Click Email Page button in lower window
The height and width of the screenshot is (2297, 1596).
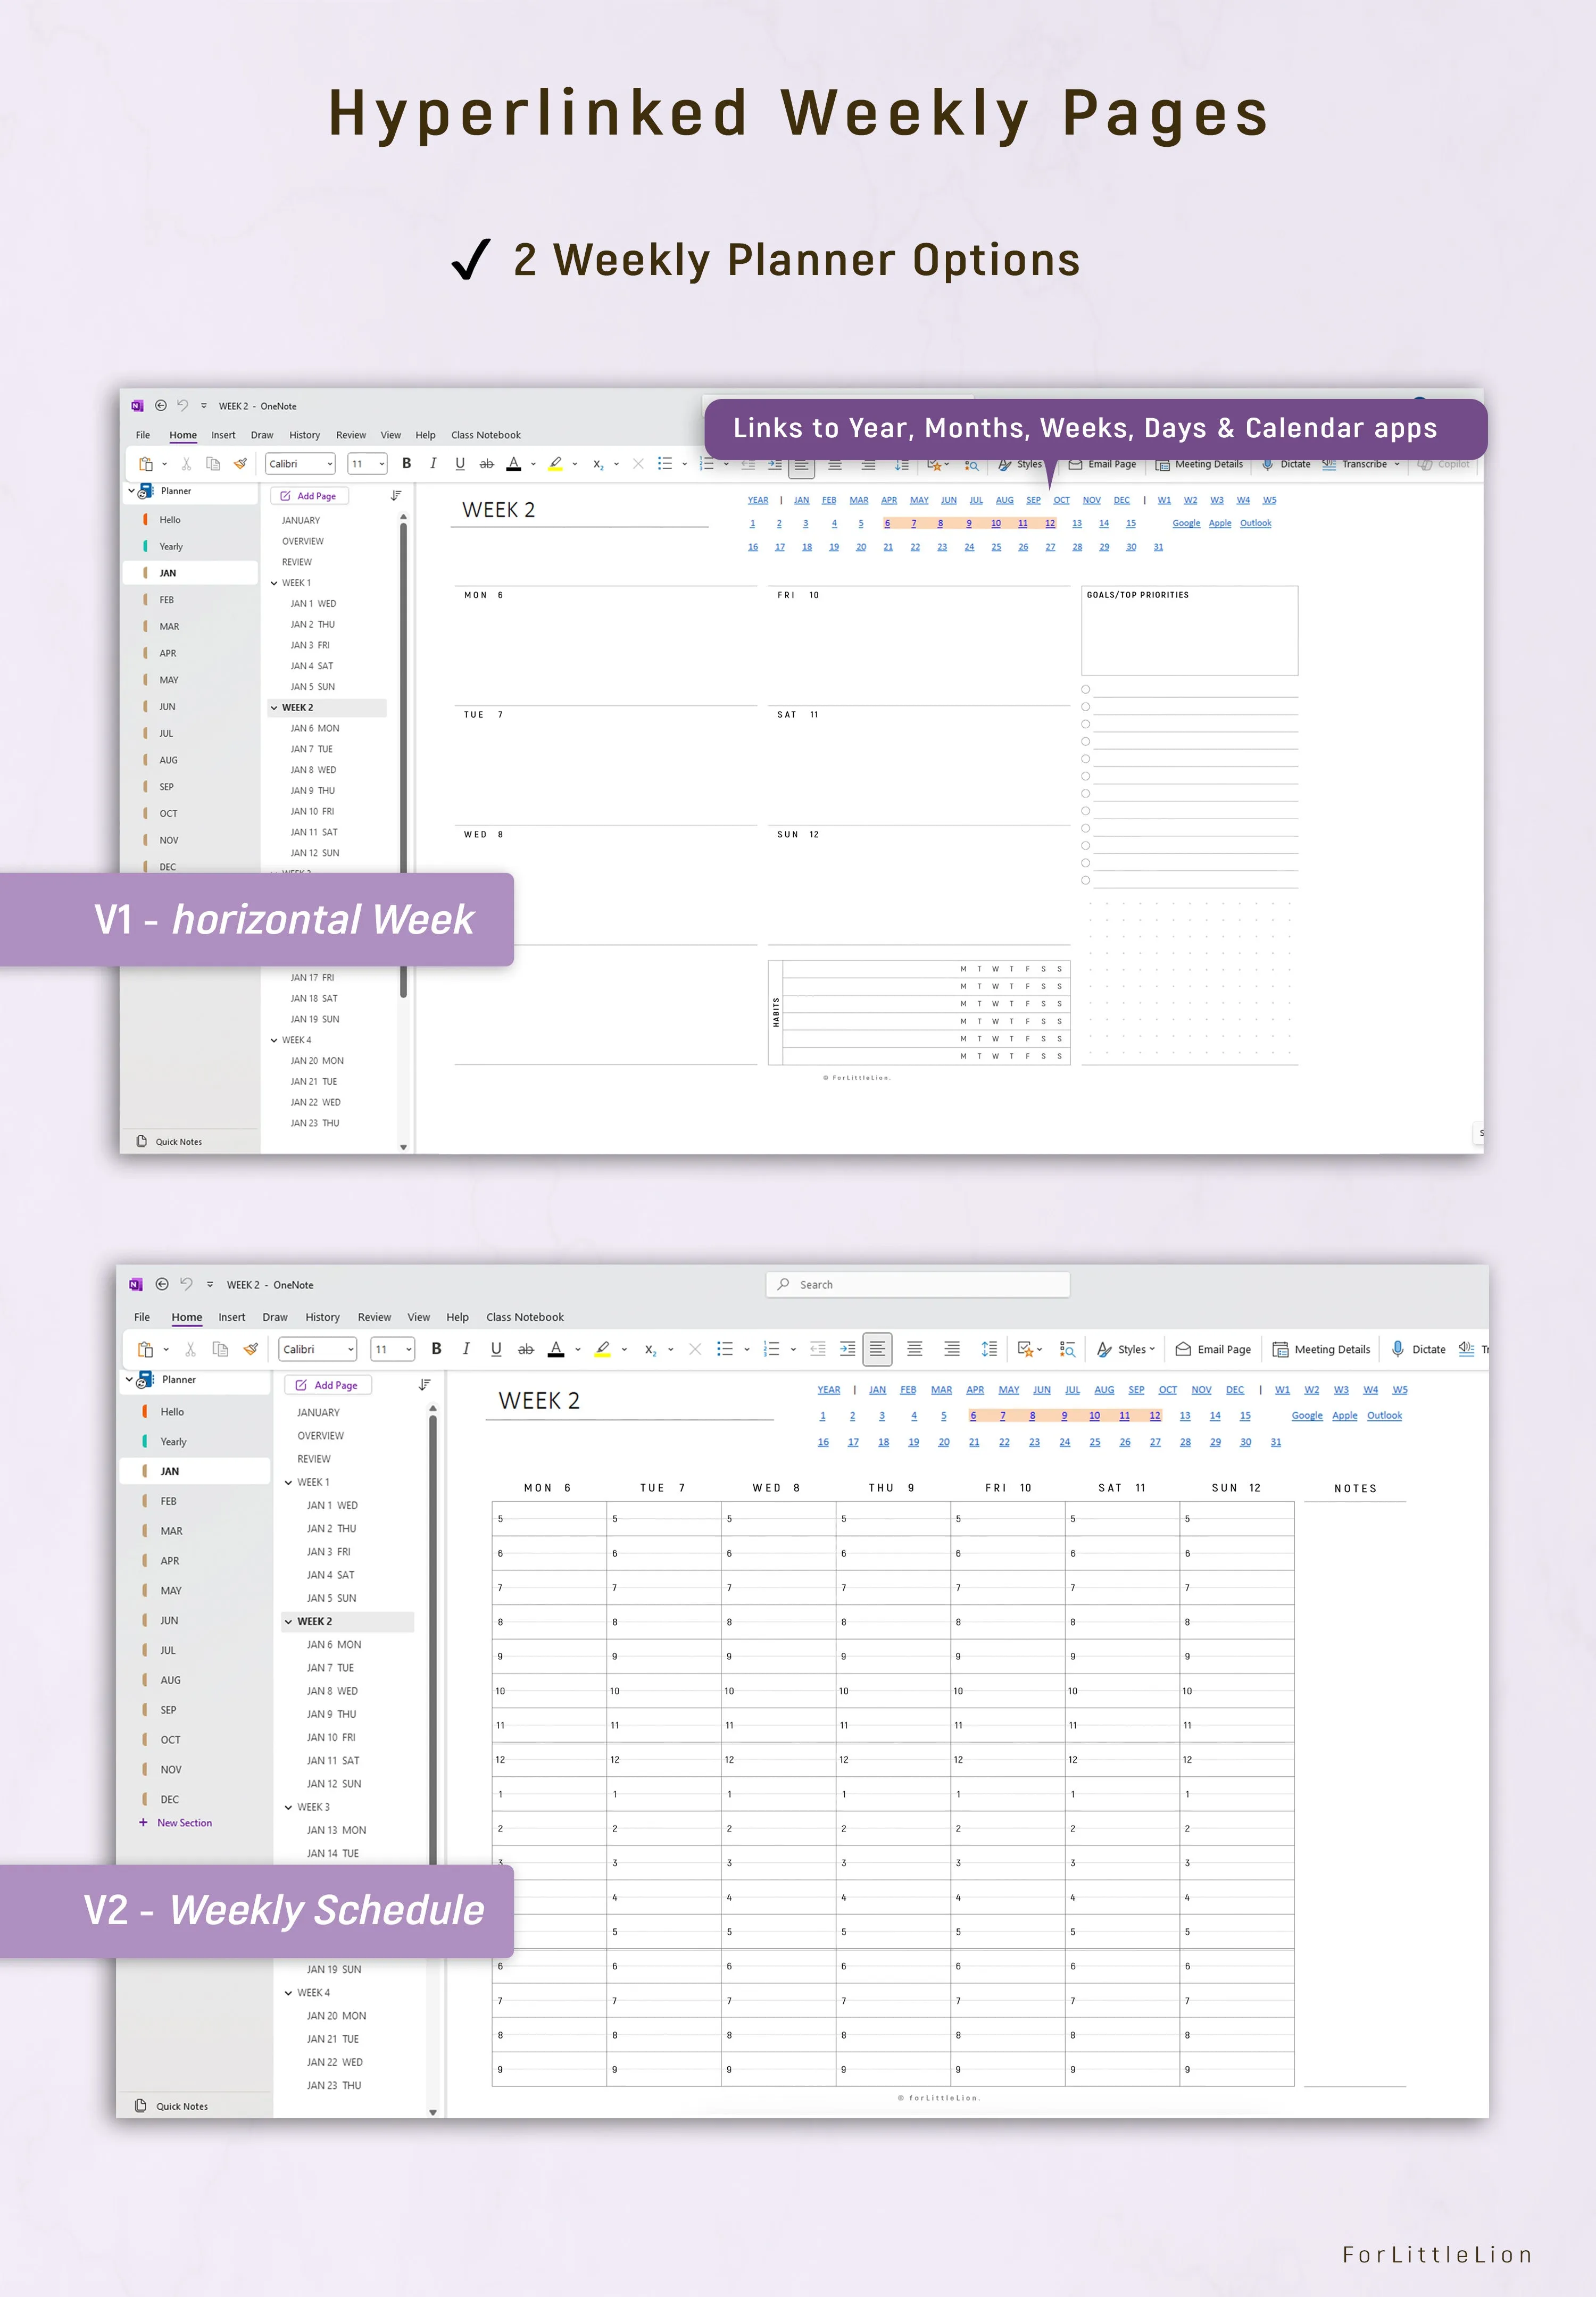point(1213,1349)
